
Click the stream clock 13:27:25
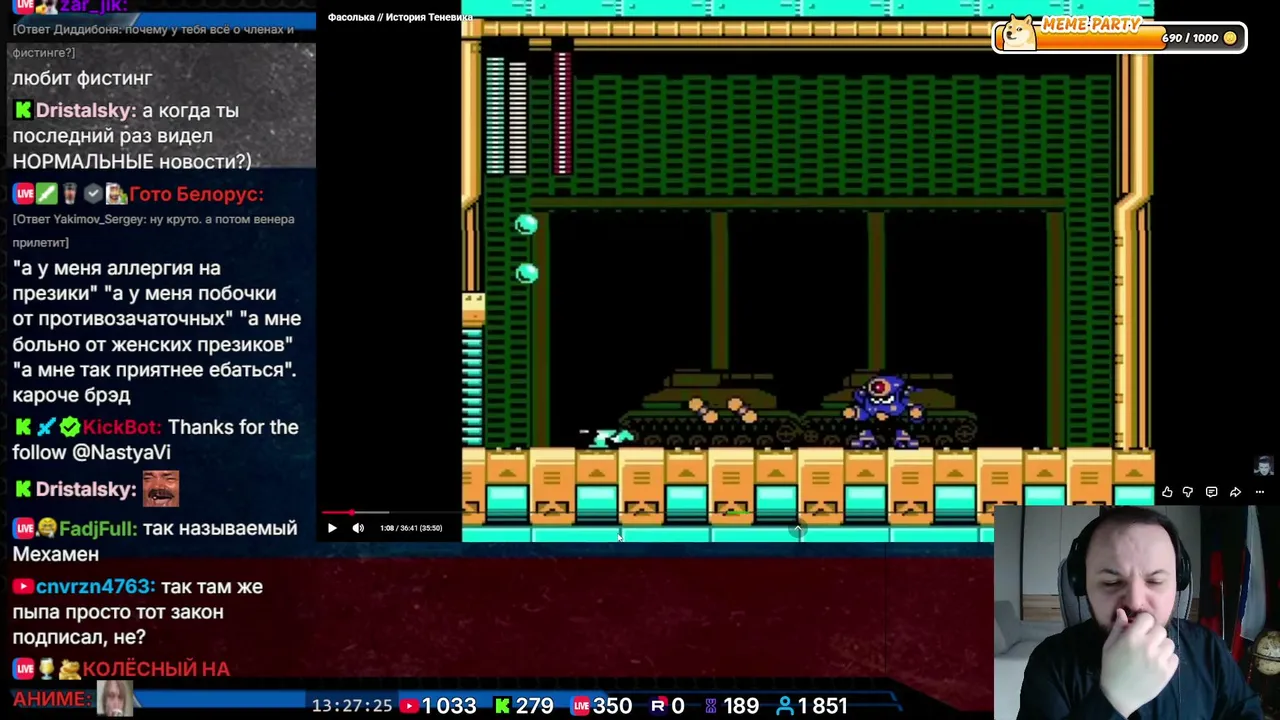(352, 706)
